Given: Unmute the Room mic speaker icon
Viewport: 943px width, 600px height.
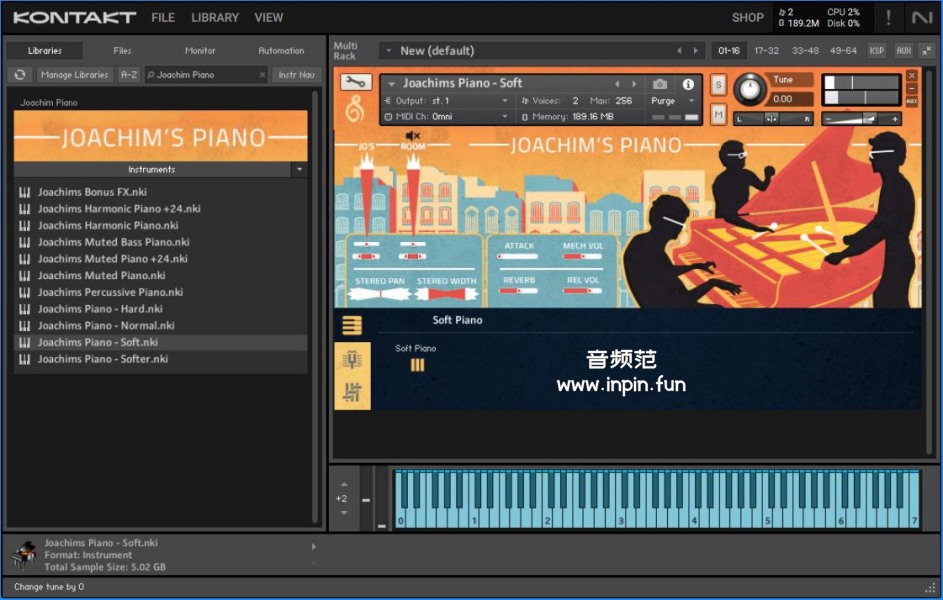Looking at the screenshot, I should [413, 136].
